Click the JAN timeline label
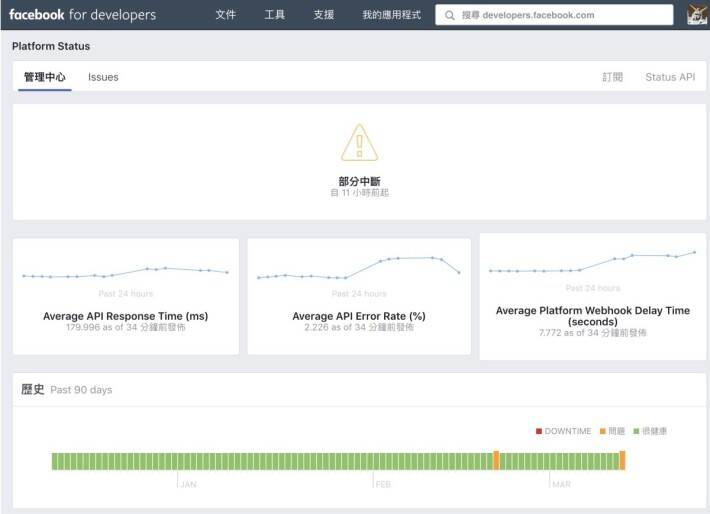 click(189, 485)
